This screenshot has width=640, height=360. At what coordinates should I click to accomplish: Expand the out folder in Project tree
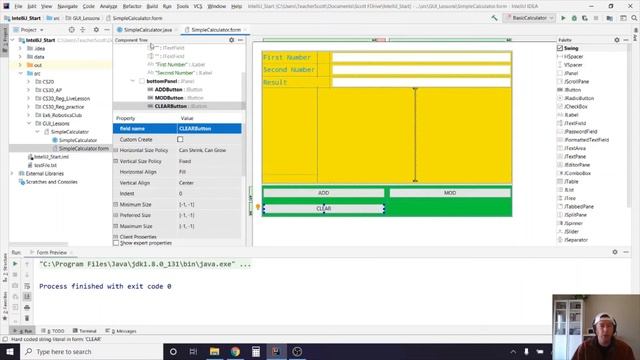pyautogui.click(x=20, y=65)
